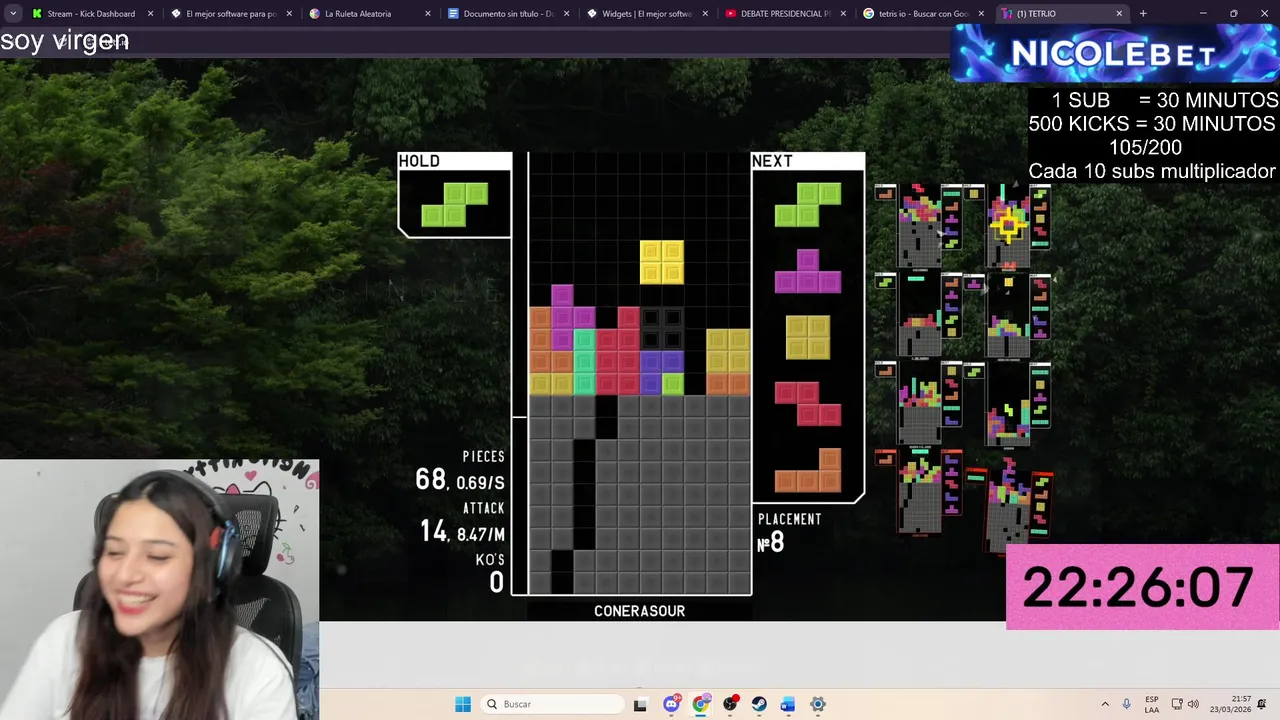The width and height of the screenshot is (1280, 720).
Task: Click the PLACEMENT №8 indicator
Action: pyautogui.click(x=789, y=534)
